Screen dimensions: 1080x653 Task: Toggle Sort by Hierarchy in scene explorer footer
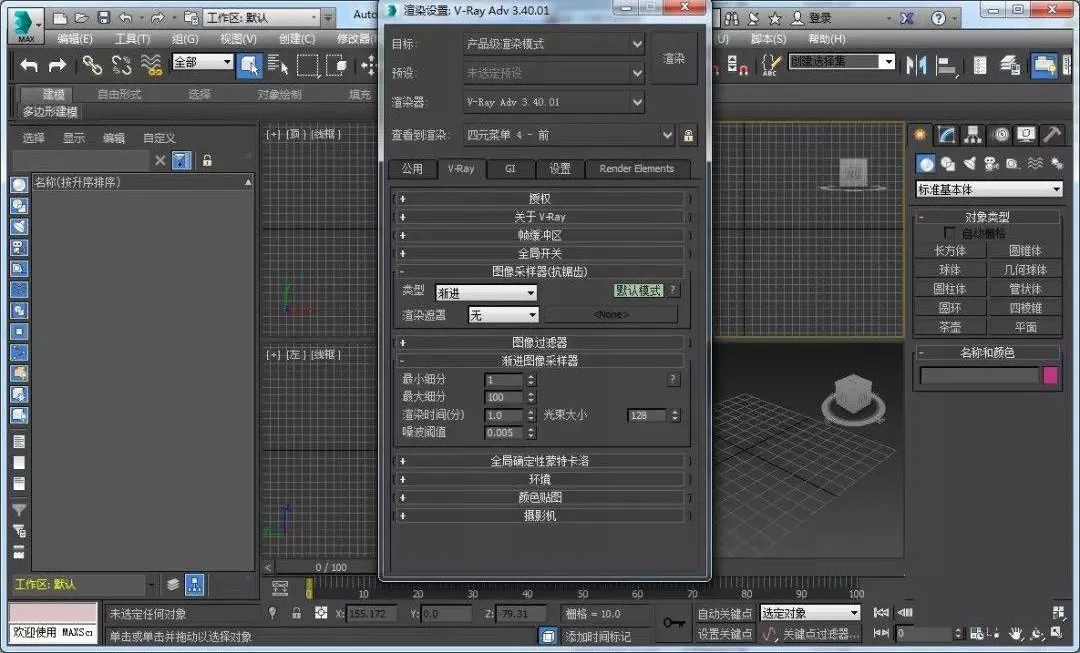194,585
